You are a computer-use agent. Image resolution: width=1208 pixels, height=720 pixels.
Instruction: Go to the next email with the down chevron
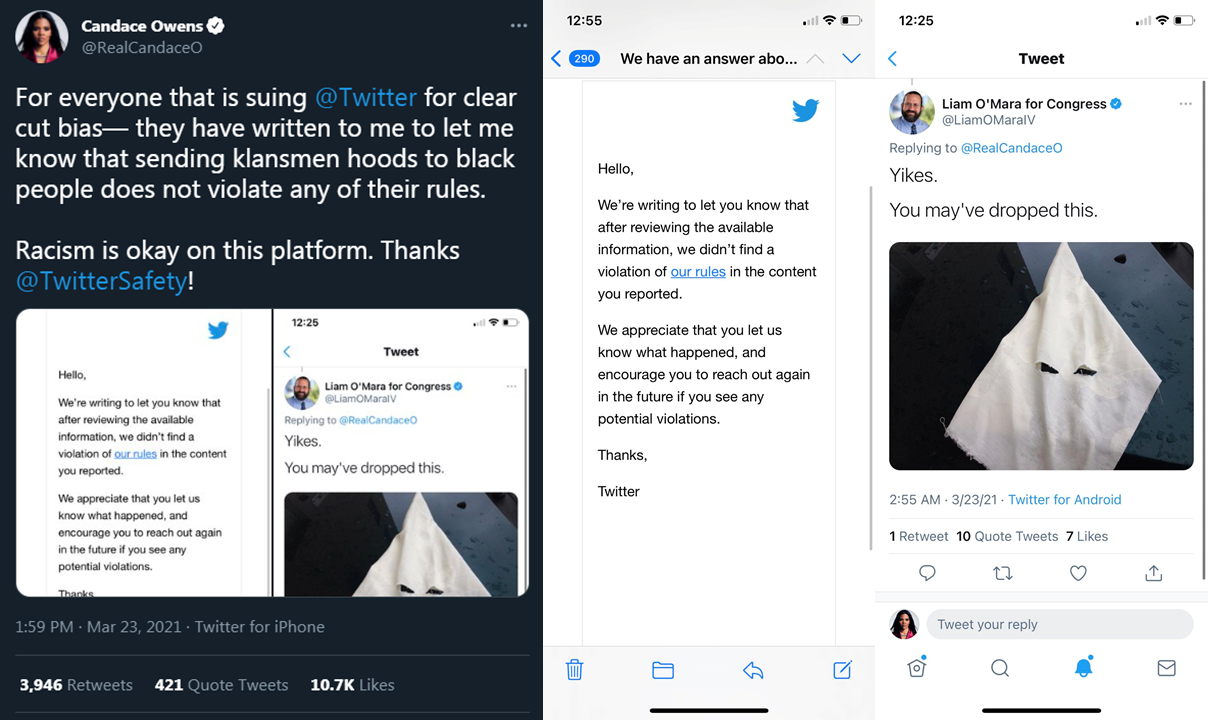tap(851, 59)
